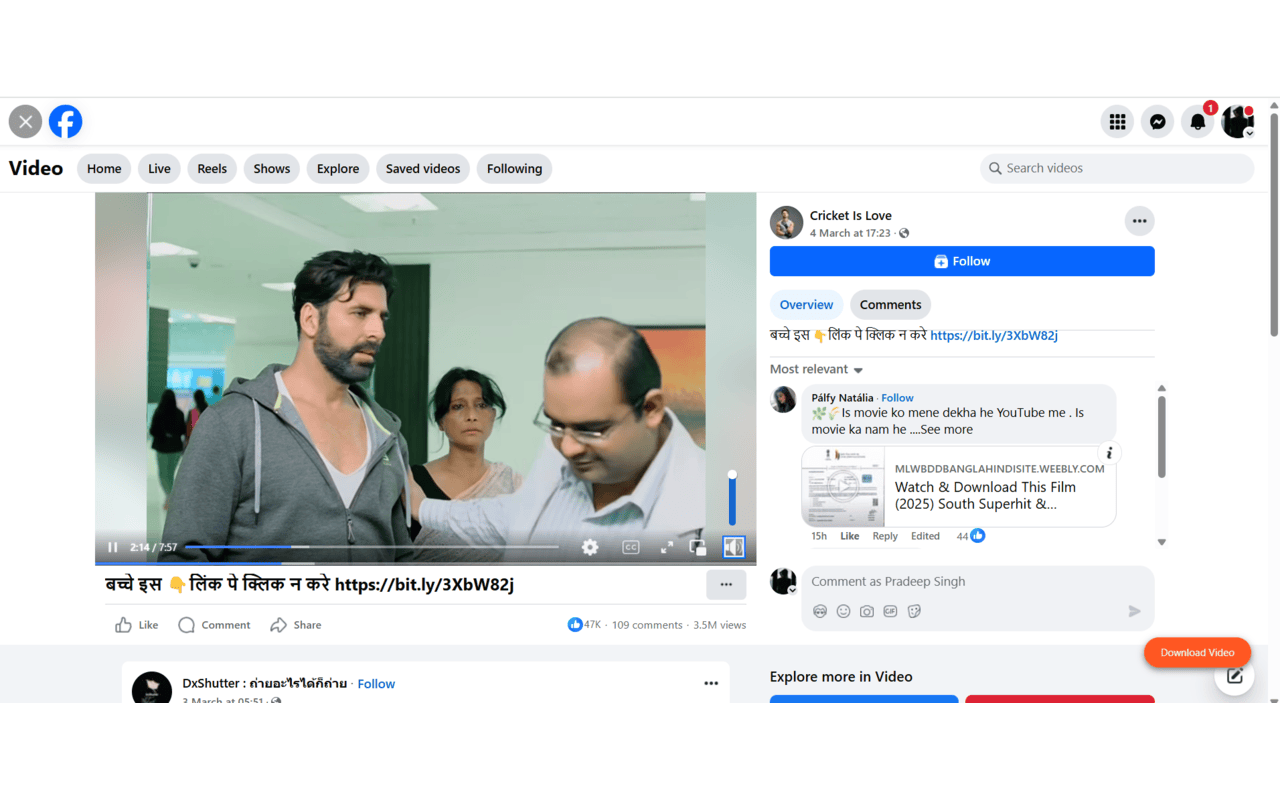Viewport: 1280px width, 800px height.
Task: Open the 4 March at 17:23 timestamp
Action: [850, 233]
